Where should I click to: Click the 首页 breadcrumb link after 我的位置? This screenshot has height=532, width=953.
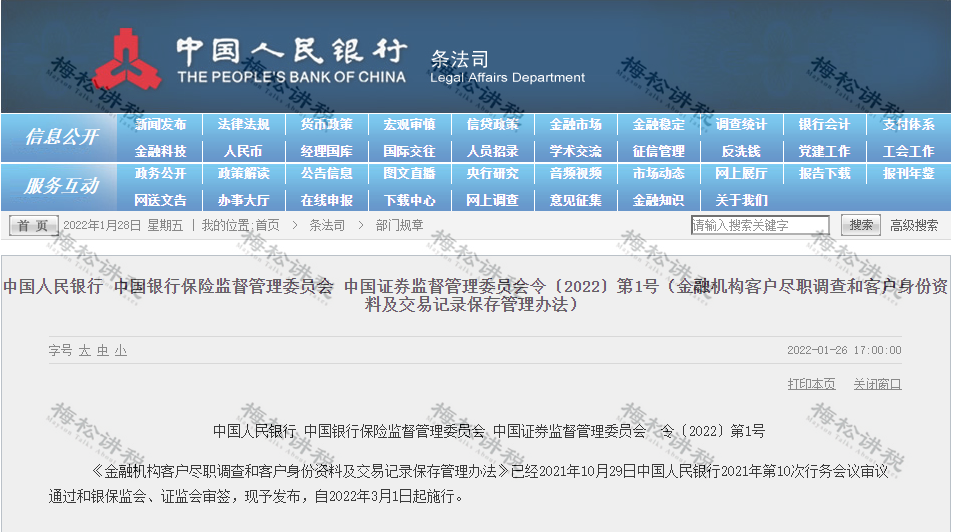tap(267, 226)
